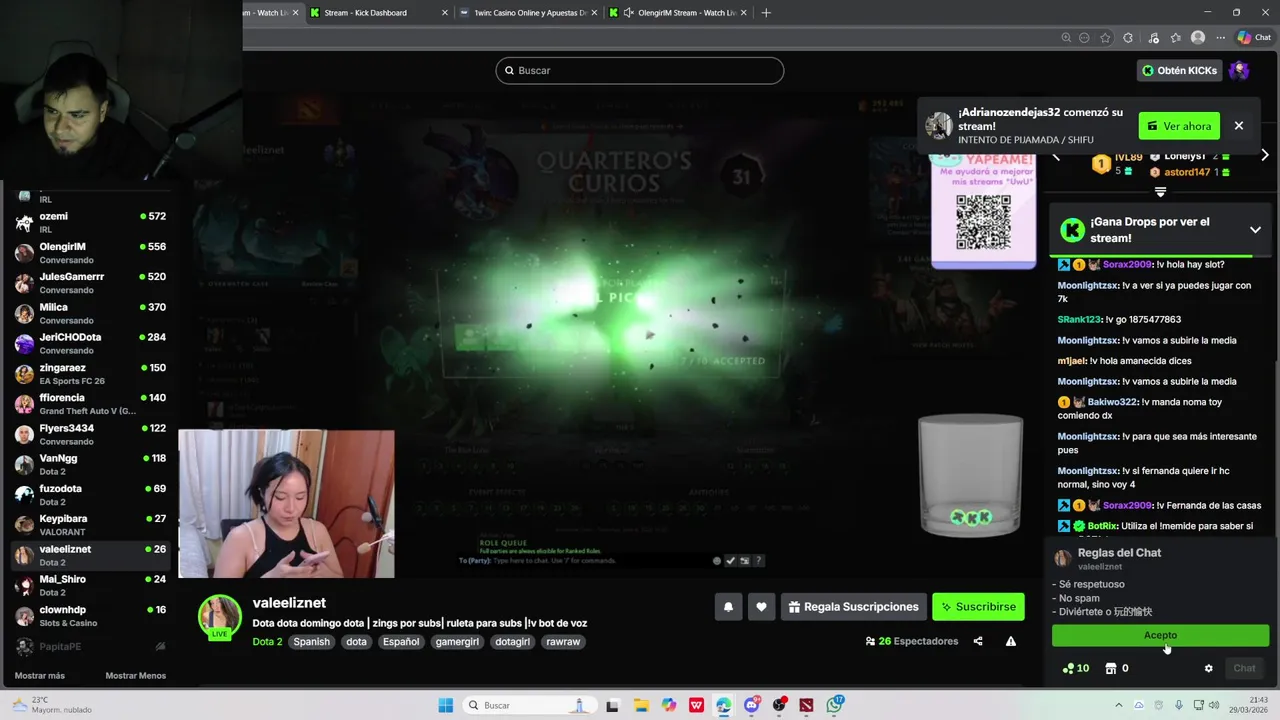Open WPS Office from the taskbar

pos(696,705)
